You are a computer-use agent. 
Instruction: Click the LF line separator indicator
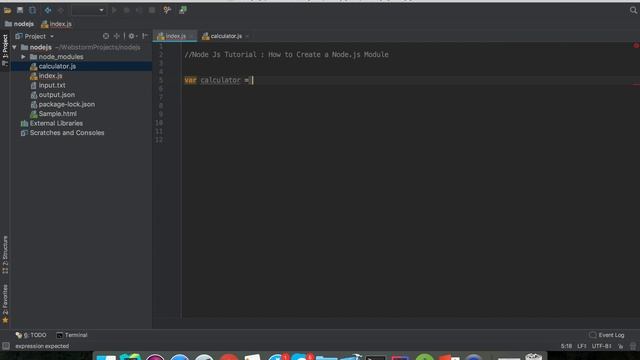(x=582, y=346)
